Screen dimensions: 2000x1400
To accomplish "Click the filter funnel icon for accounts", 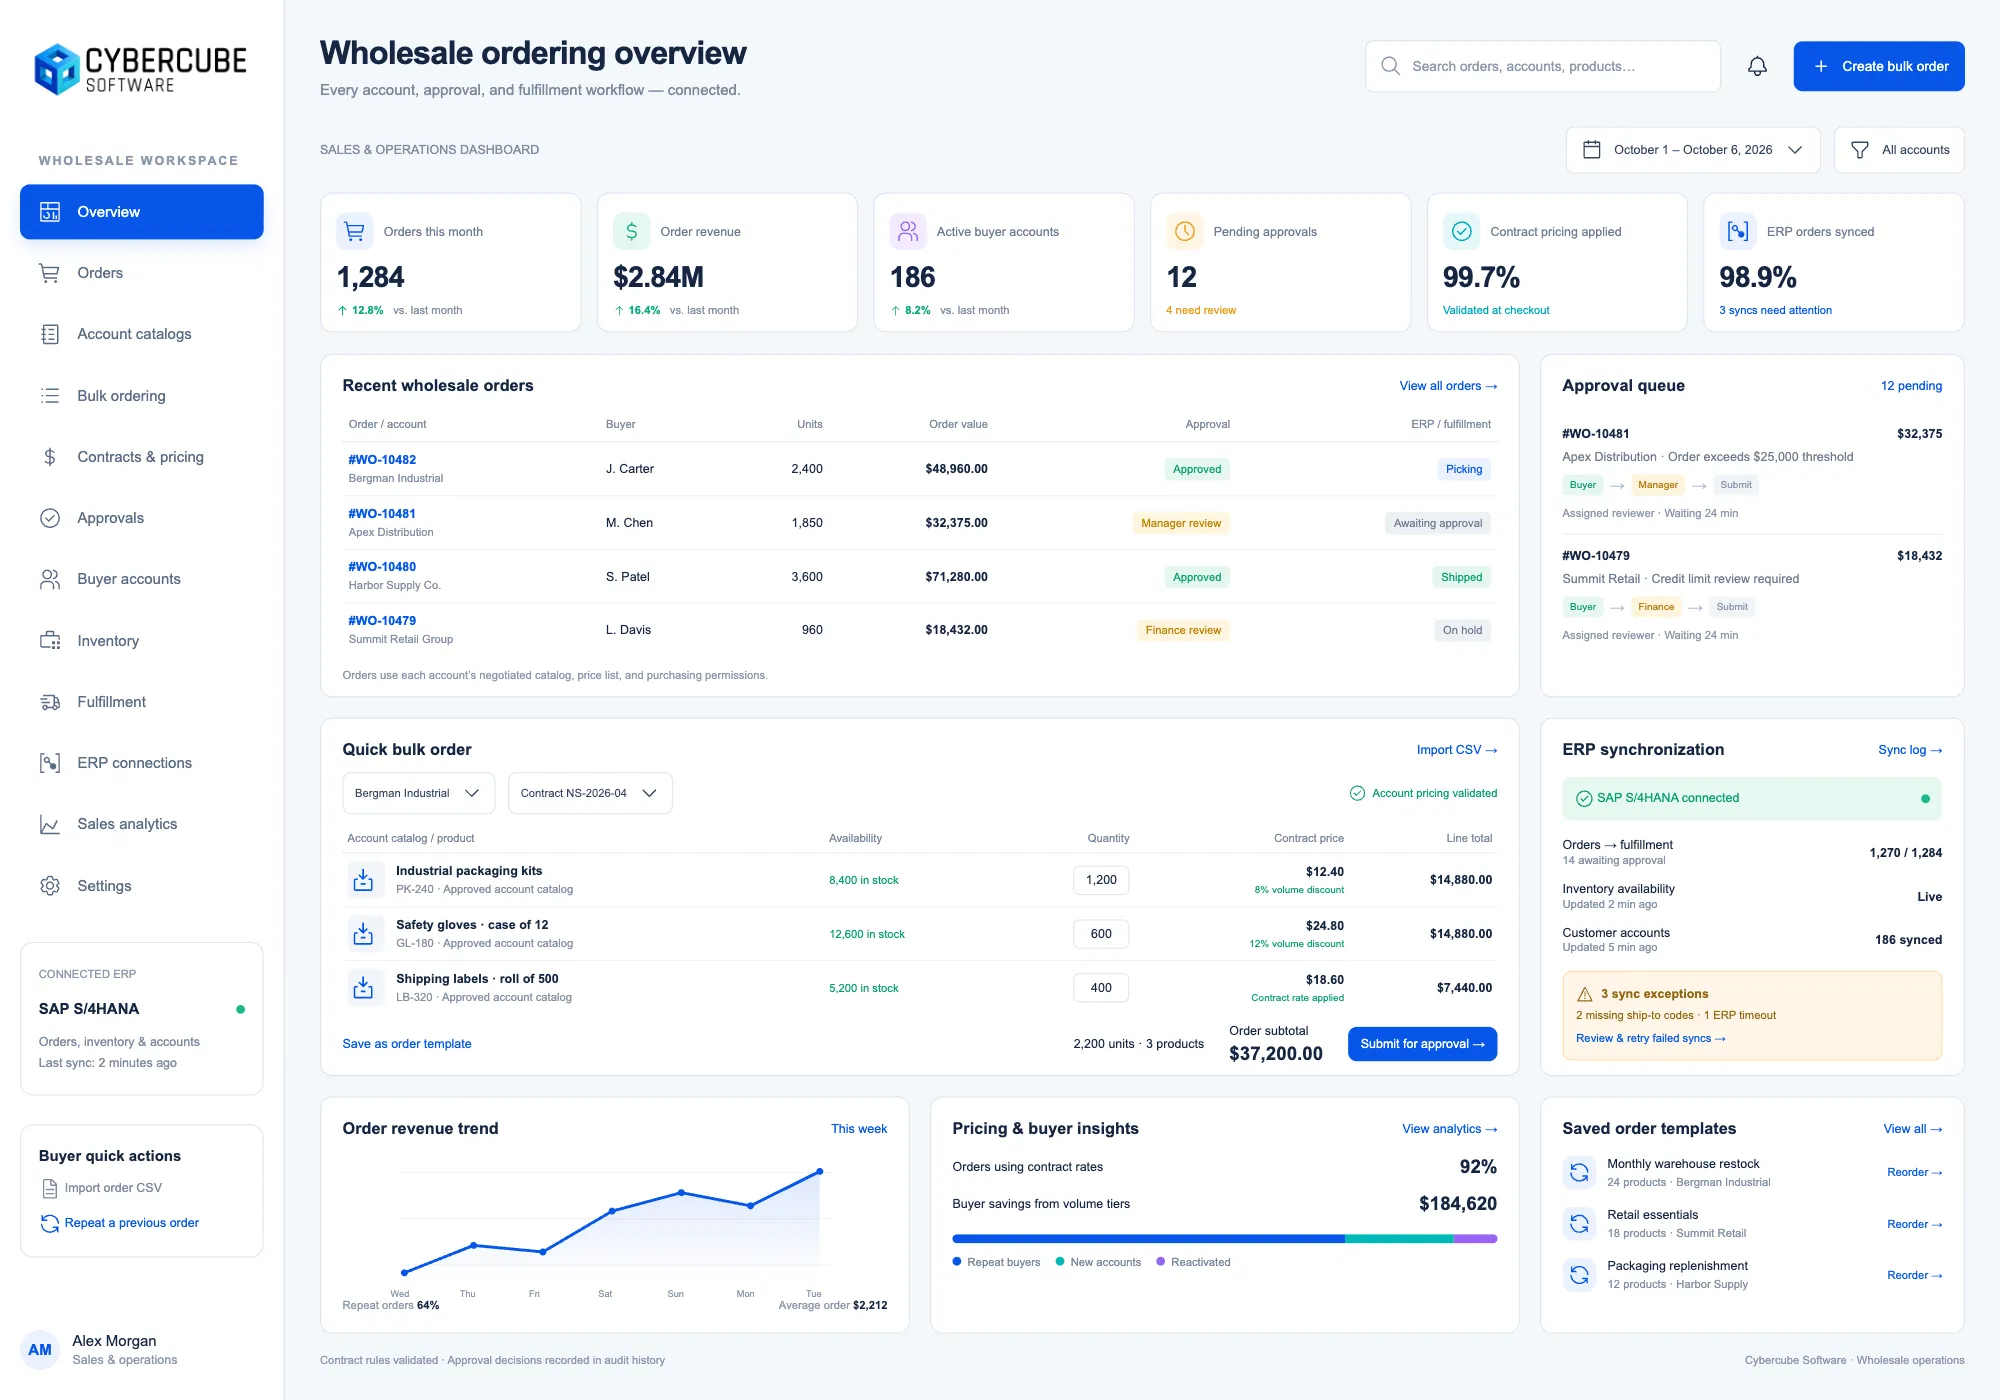I will coord(1860,150).
